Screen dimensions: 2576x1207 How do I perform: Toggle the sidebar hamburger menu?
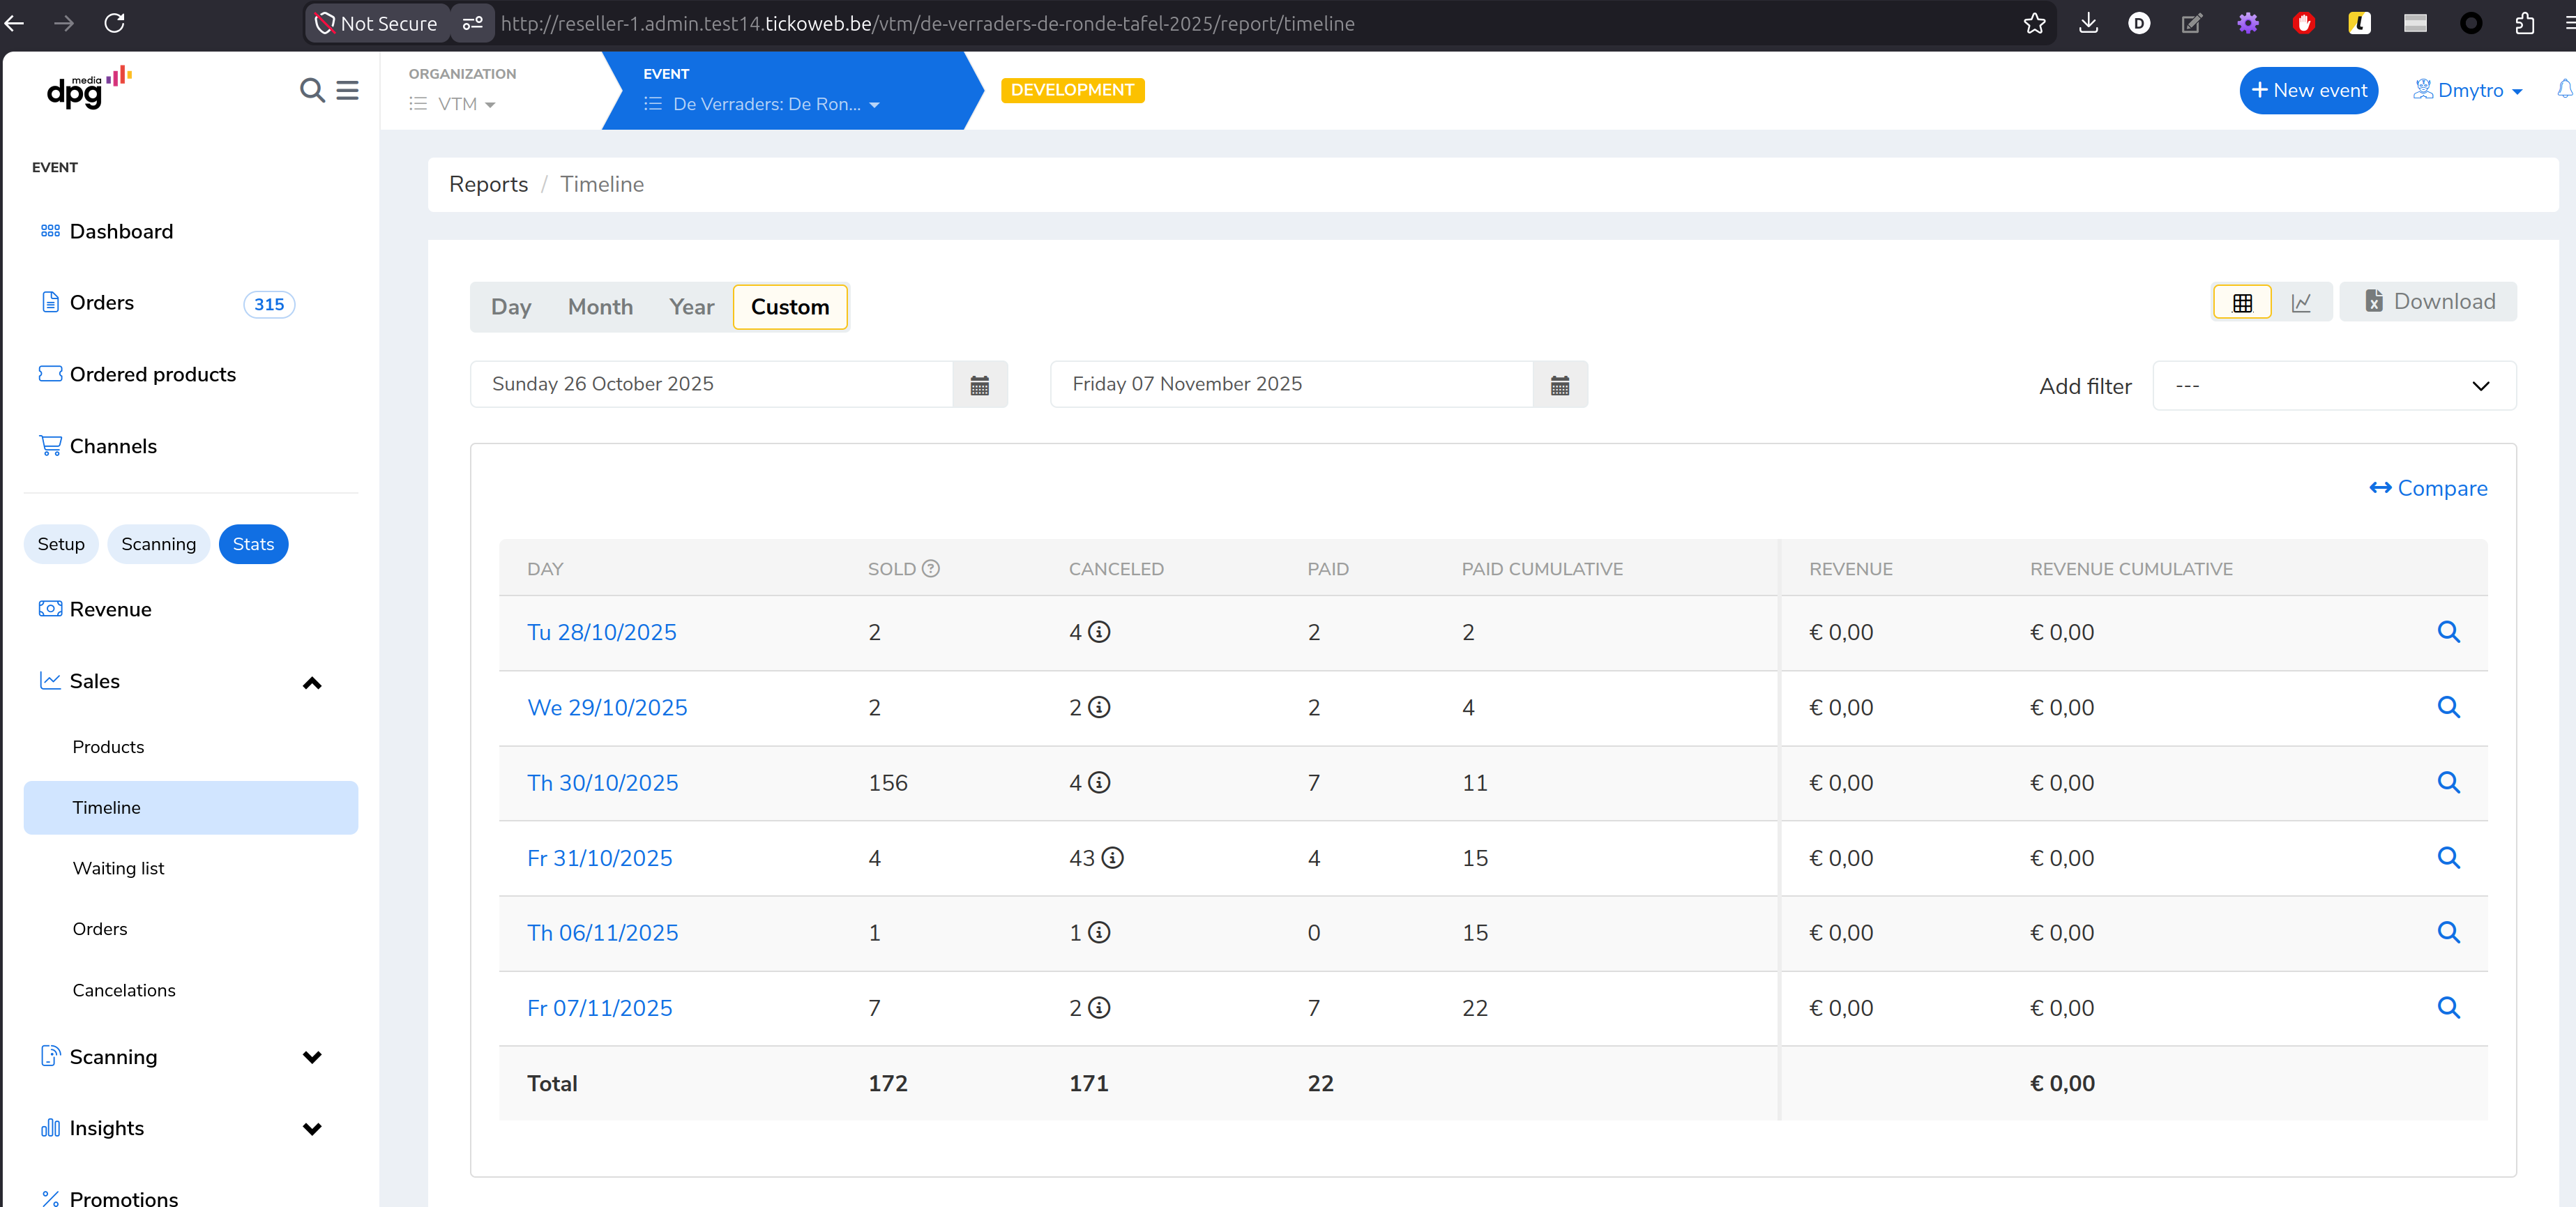coord(347,90)
